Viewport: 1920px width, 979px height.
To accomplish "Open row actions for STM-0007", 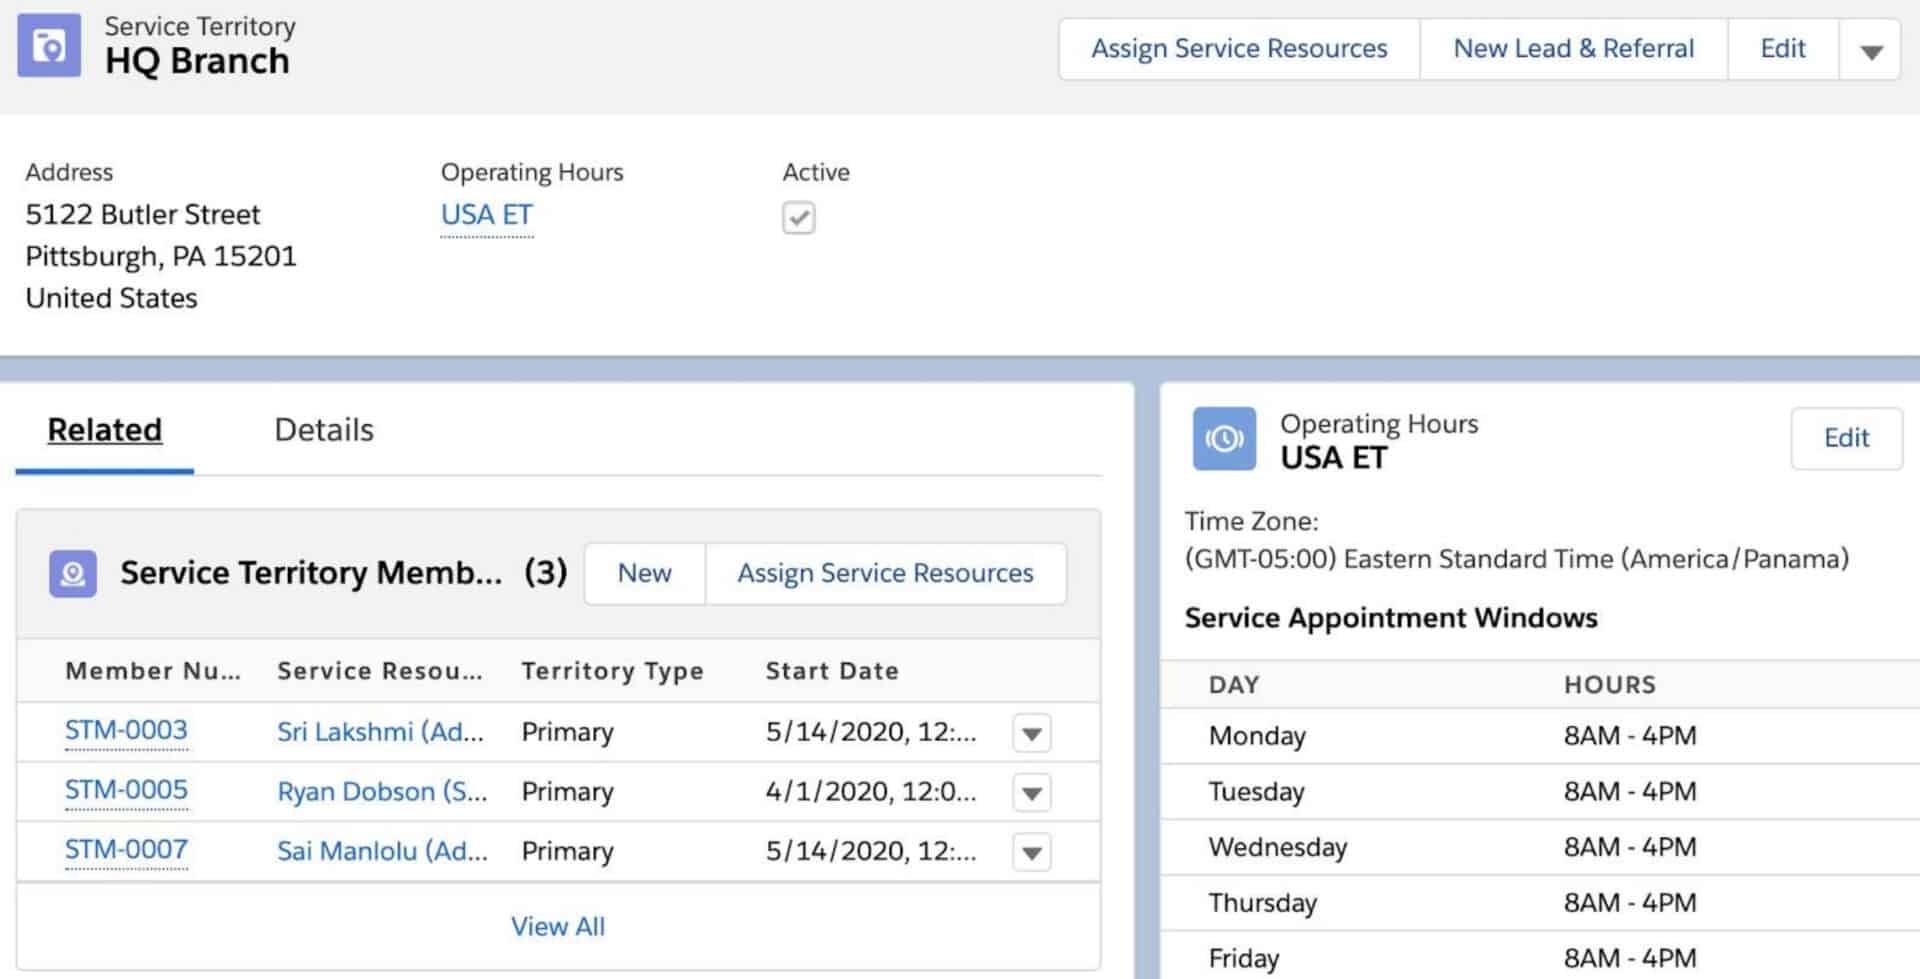I will point(1031,853).
